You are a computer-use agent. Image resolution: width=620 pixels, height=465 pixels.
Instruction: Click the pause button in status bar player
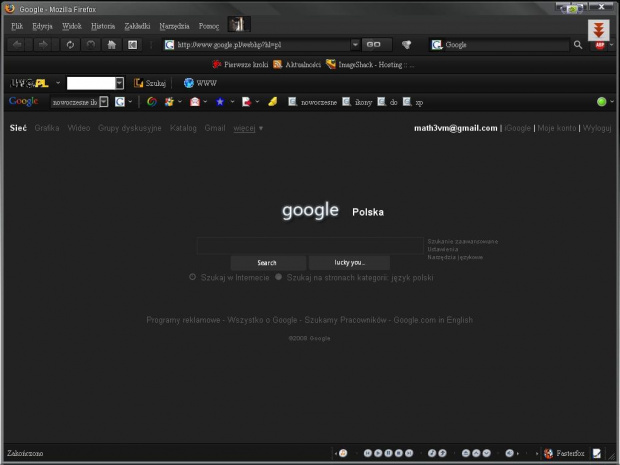(x=388, y=453)
